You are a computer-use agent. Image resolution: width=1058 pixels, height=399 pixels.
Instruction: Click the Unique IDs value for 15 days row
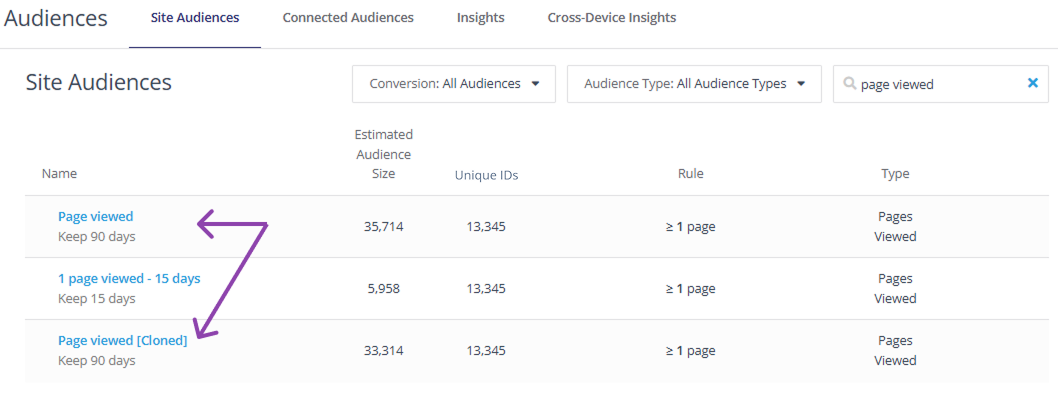(486, 289)
